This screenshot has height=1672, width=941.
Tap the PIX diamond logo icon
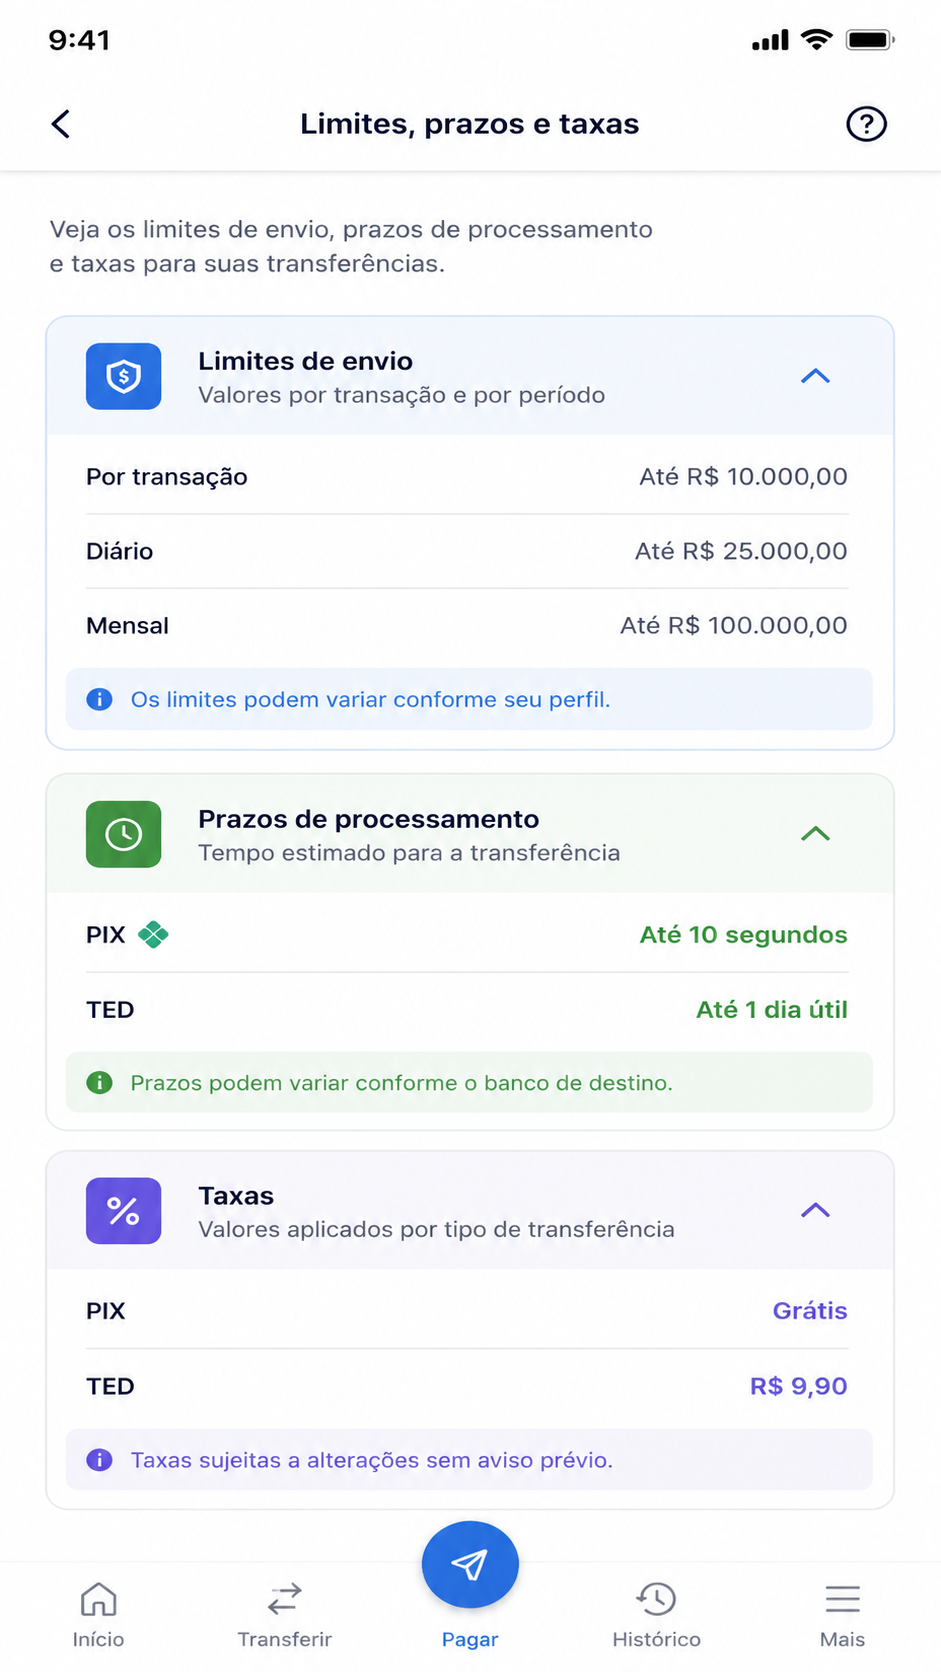coord(153,935)
